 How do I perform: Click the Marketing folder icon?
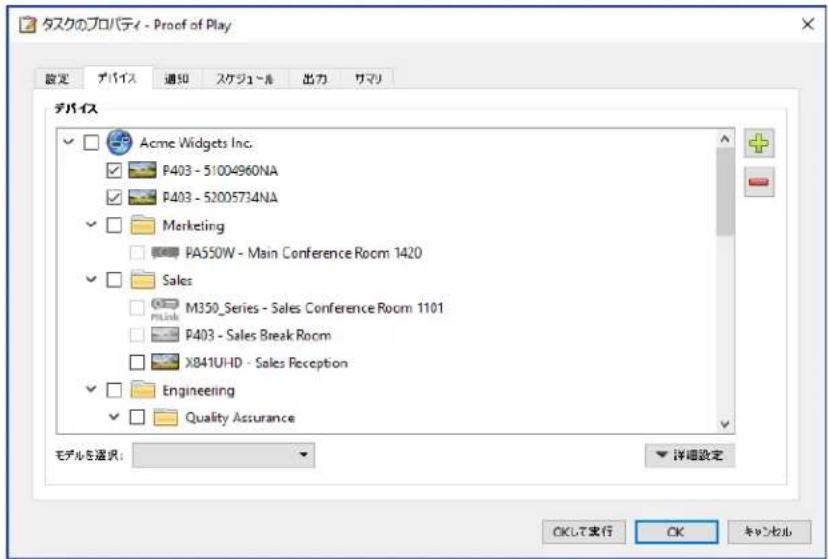pos(143,225)
